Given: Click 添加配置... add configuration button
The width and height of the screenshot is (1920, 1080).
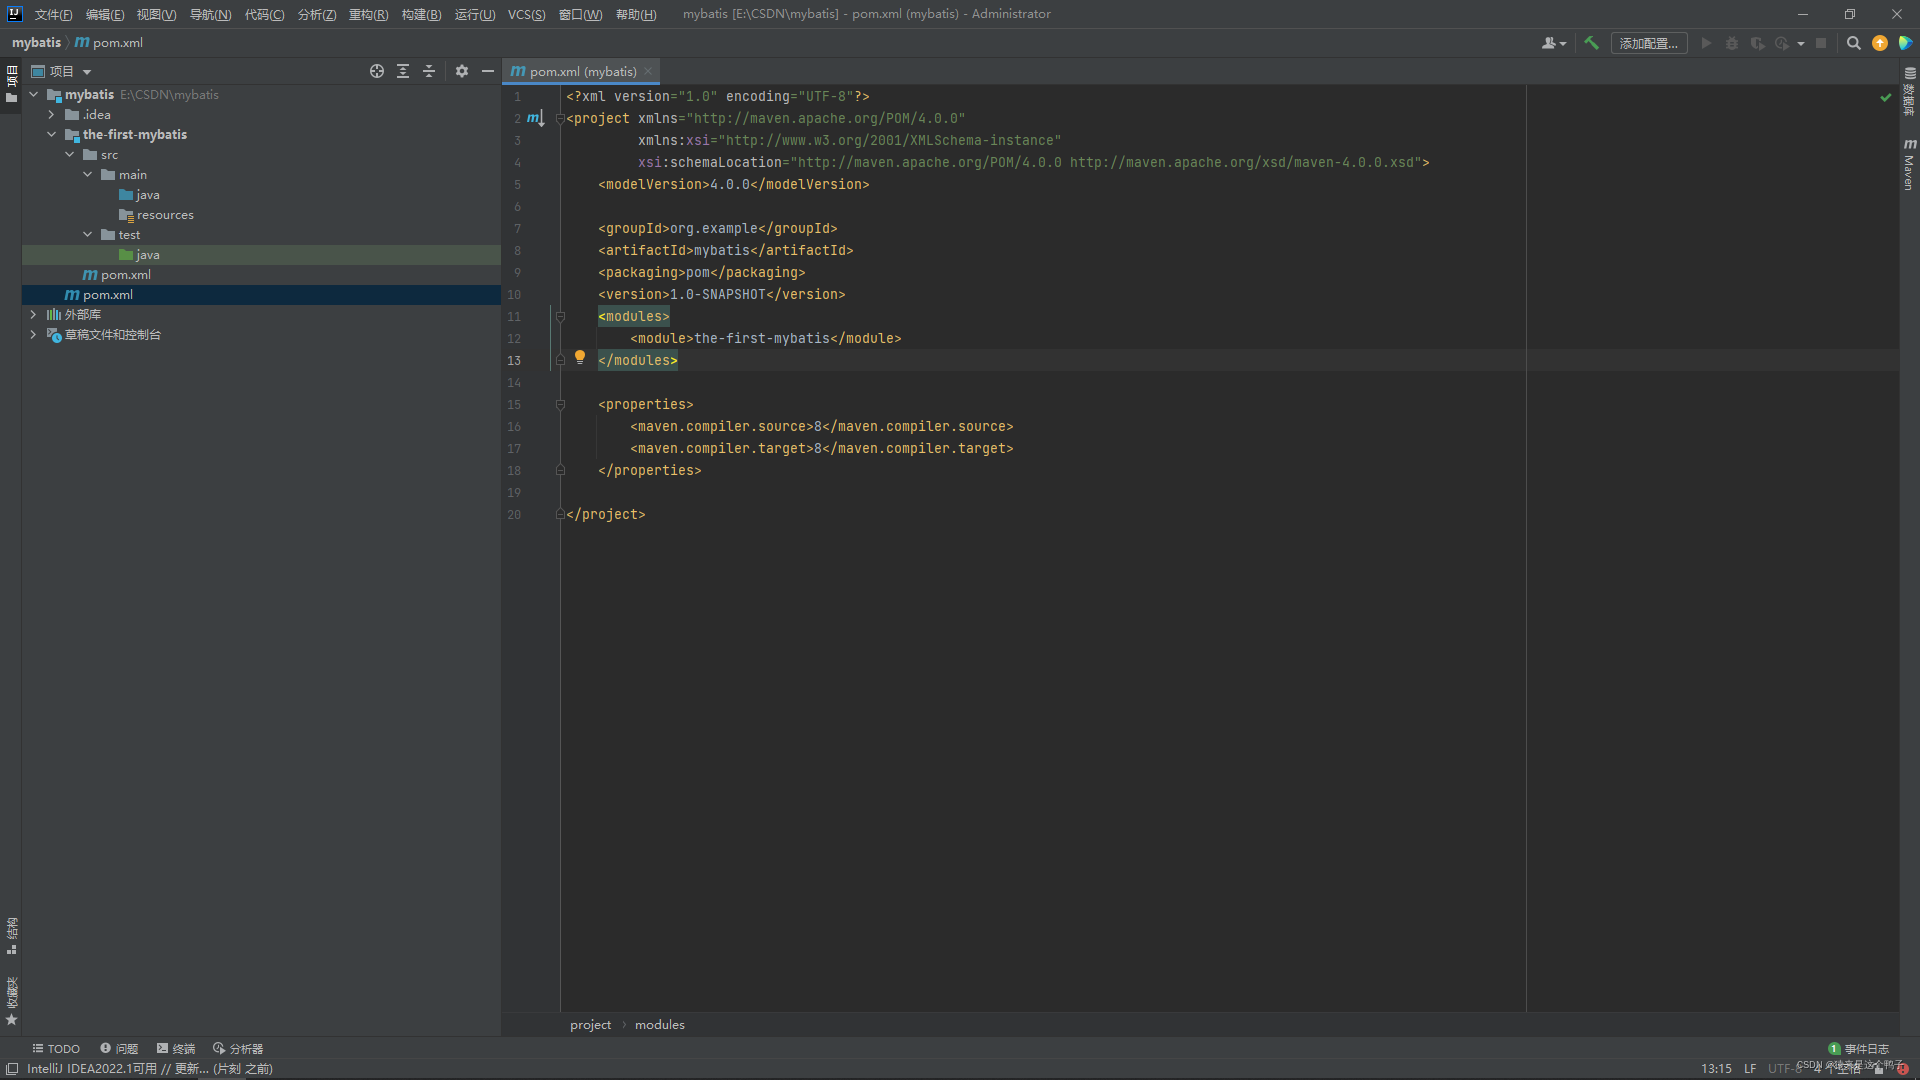Looking at the screenshot, I should pyautogui.click(x=1649, y=43).
